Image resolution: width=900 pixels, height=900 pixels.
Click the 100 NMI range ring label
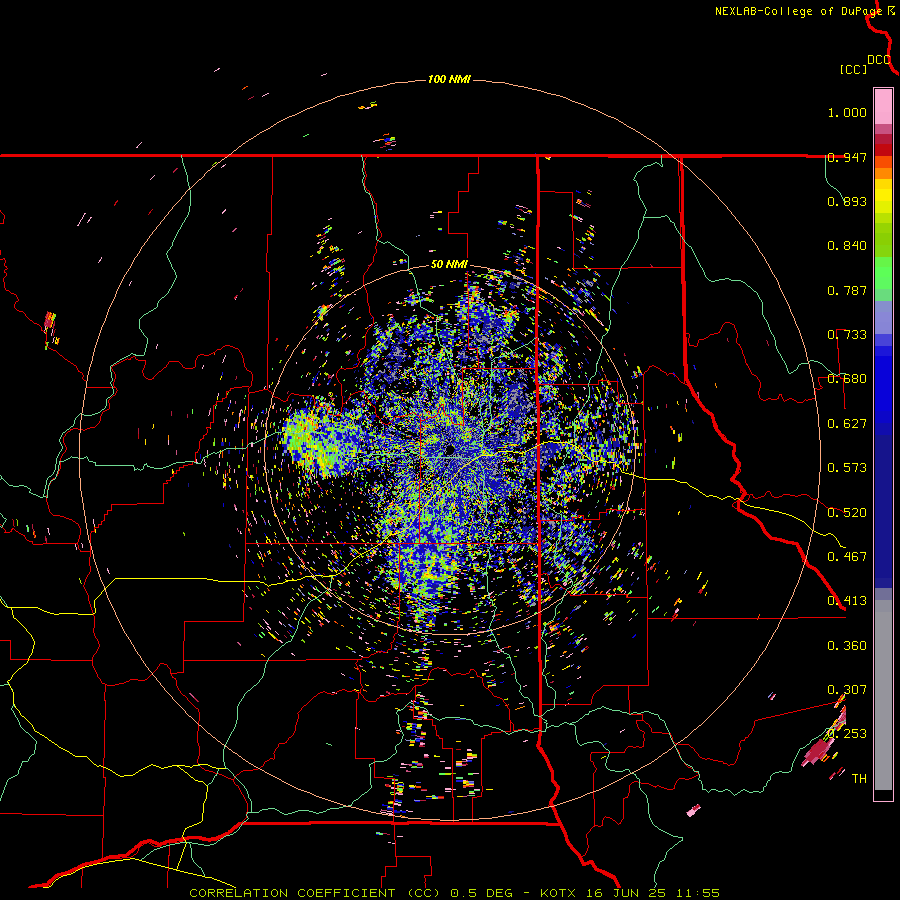tap(449, 79)
